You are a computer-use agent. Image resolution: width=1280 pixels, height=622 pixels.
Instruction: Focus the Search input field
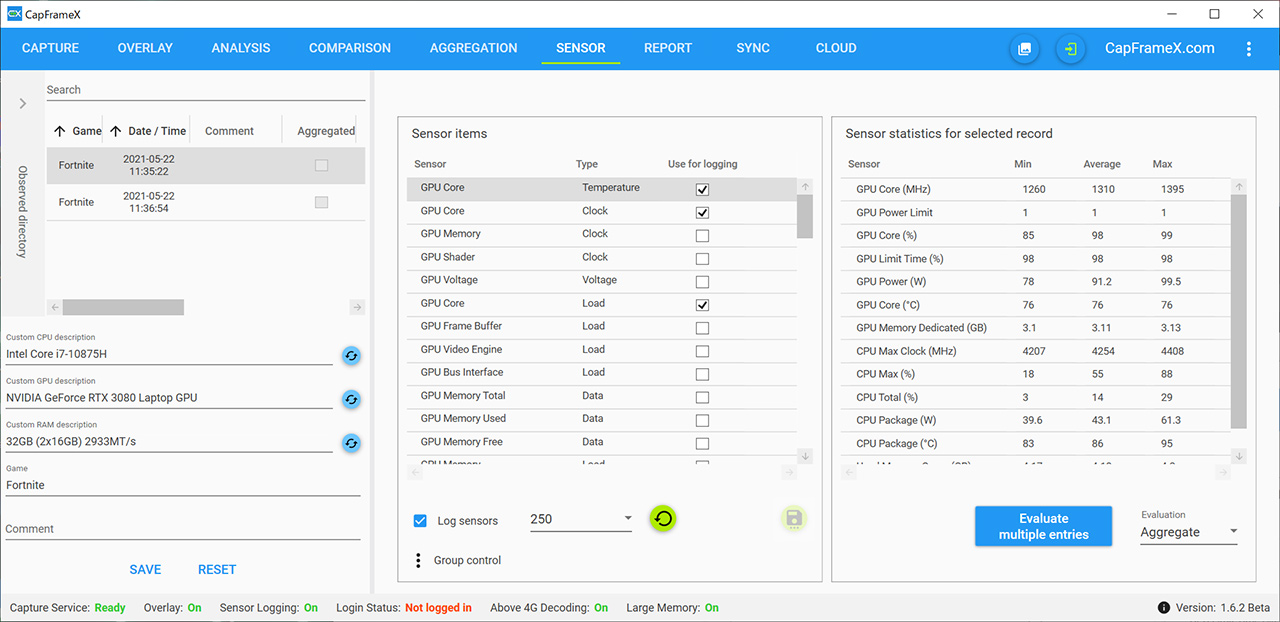click(x=205, y=90)
